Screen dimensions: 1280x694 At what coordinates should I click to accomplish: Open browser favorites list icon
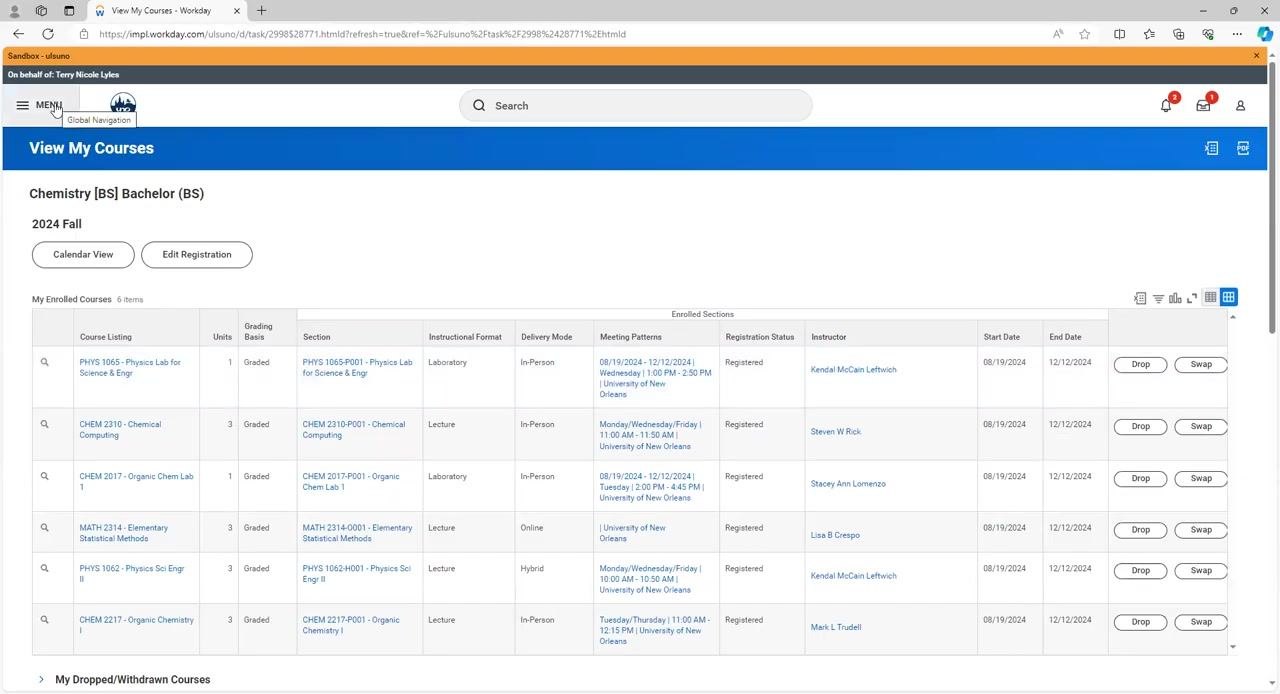(x=1149, y=34)
